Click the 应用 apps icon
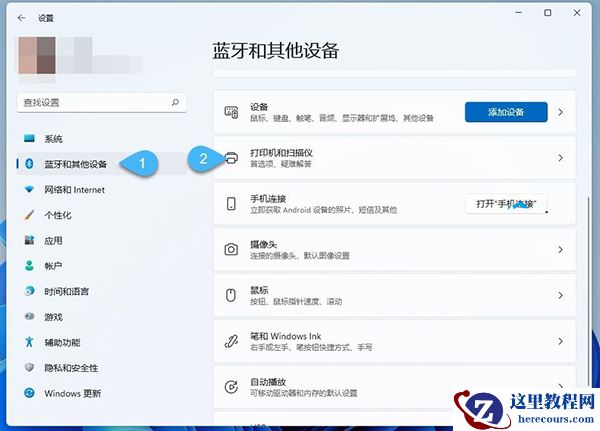The image size is (600, 431). 29,240
